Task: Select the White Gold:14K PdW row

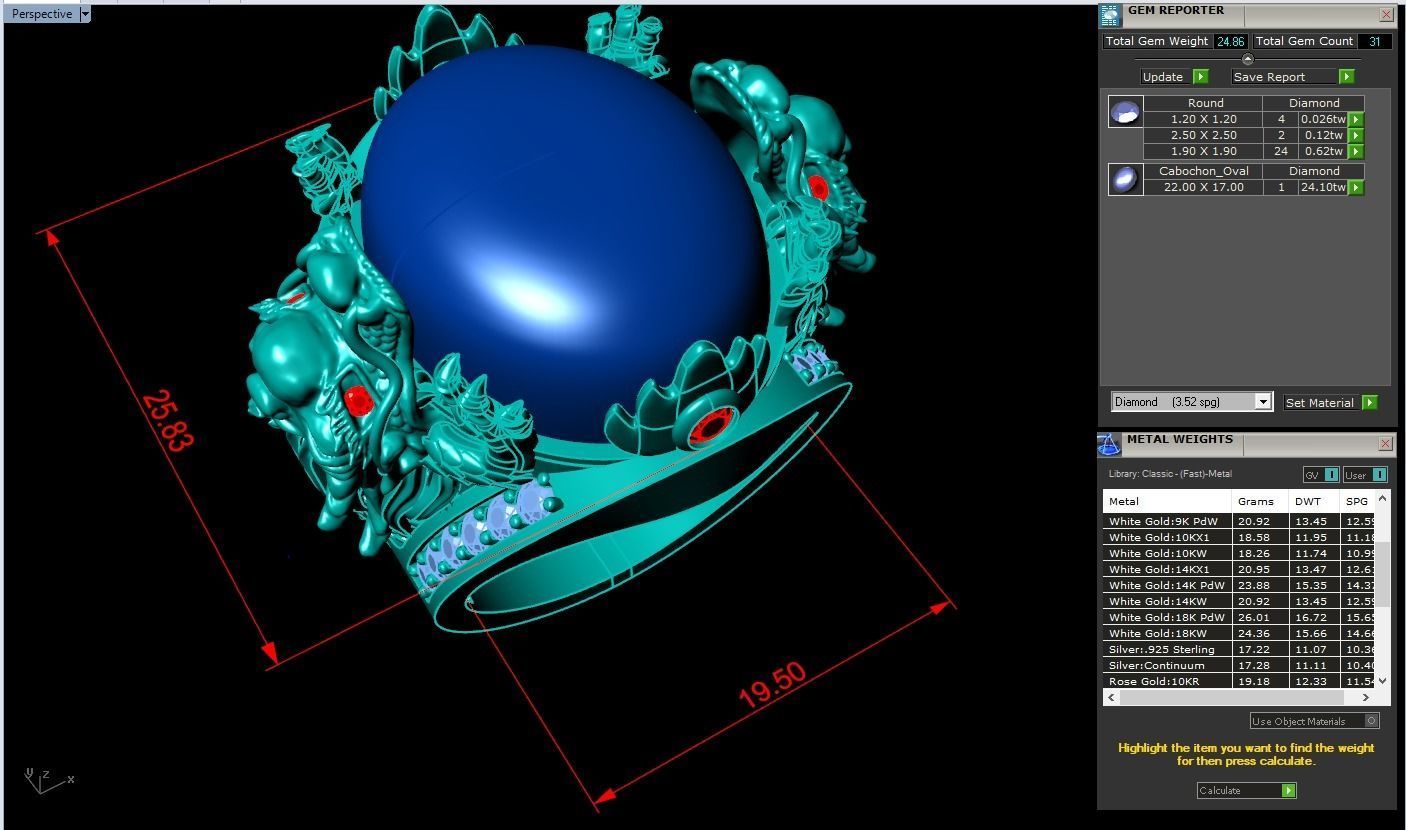Action: (1239, 585)
